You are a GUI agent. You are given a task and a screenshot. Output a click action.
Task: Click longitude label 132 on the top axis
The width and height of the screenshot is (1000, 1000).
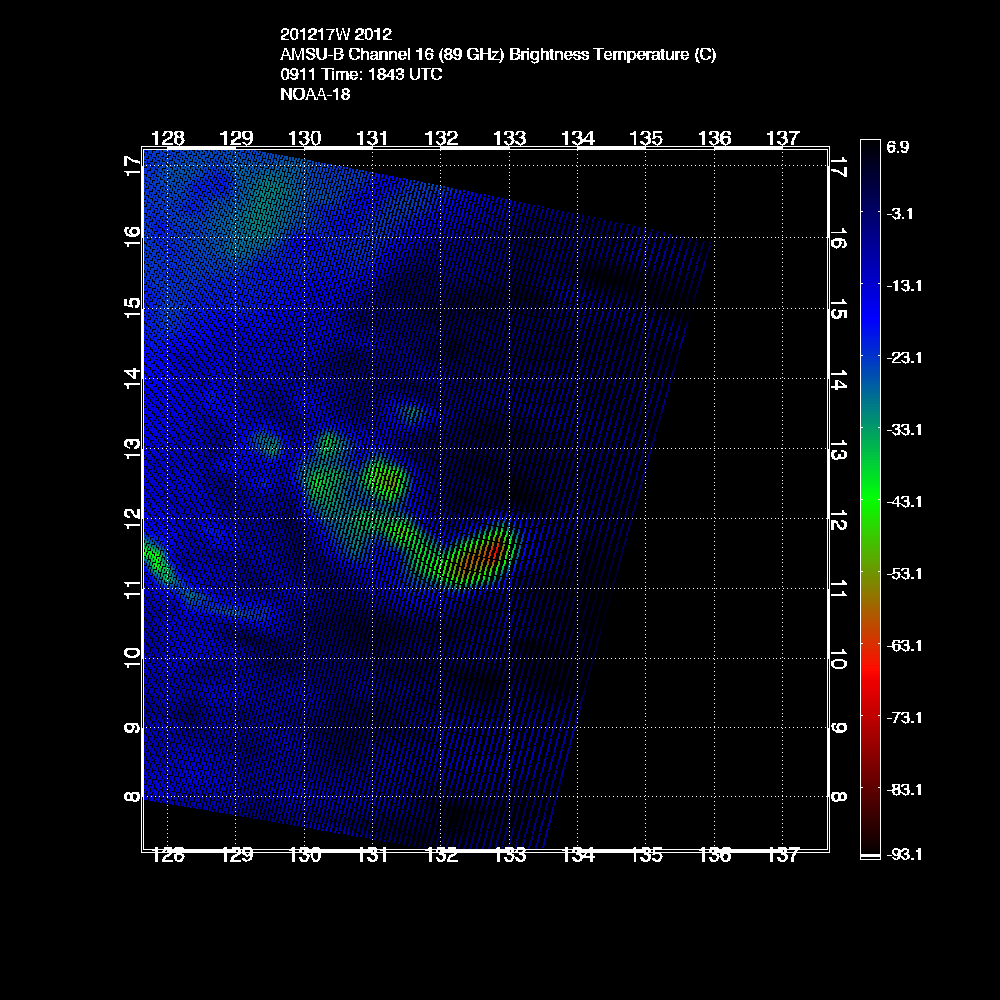(x=441, y=138)
